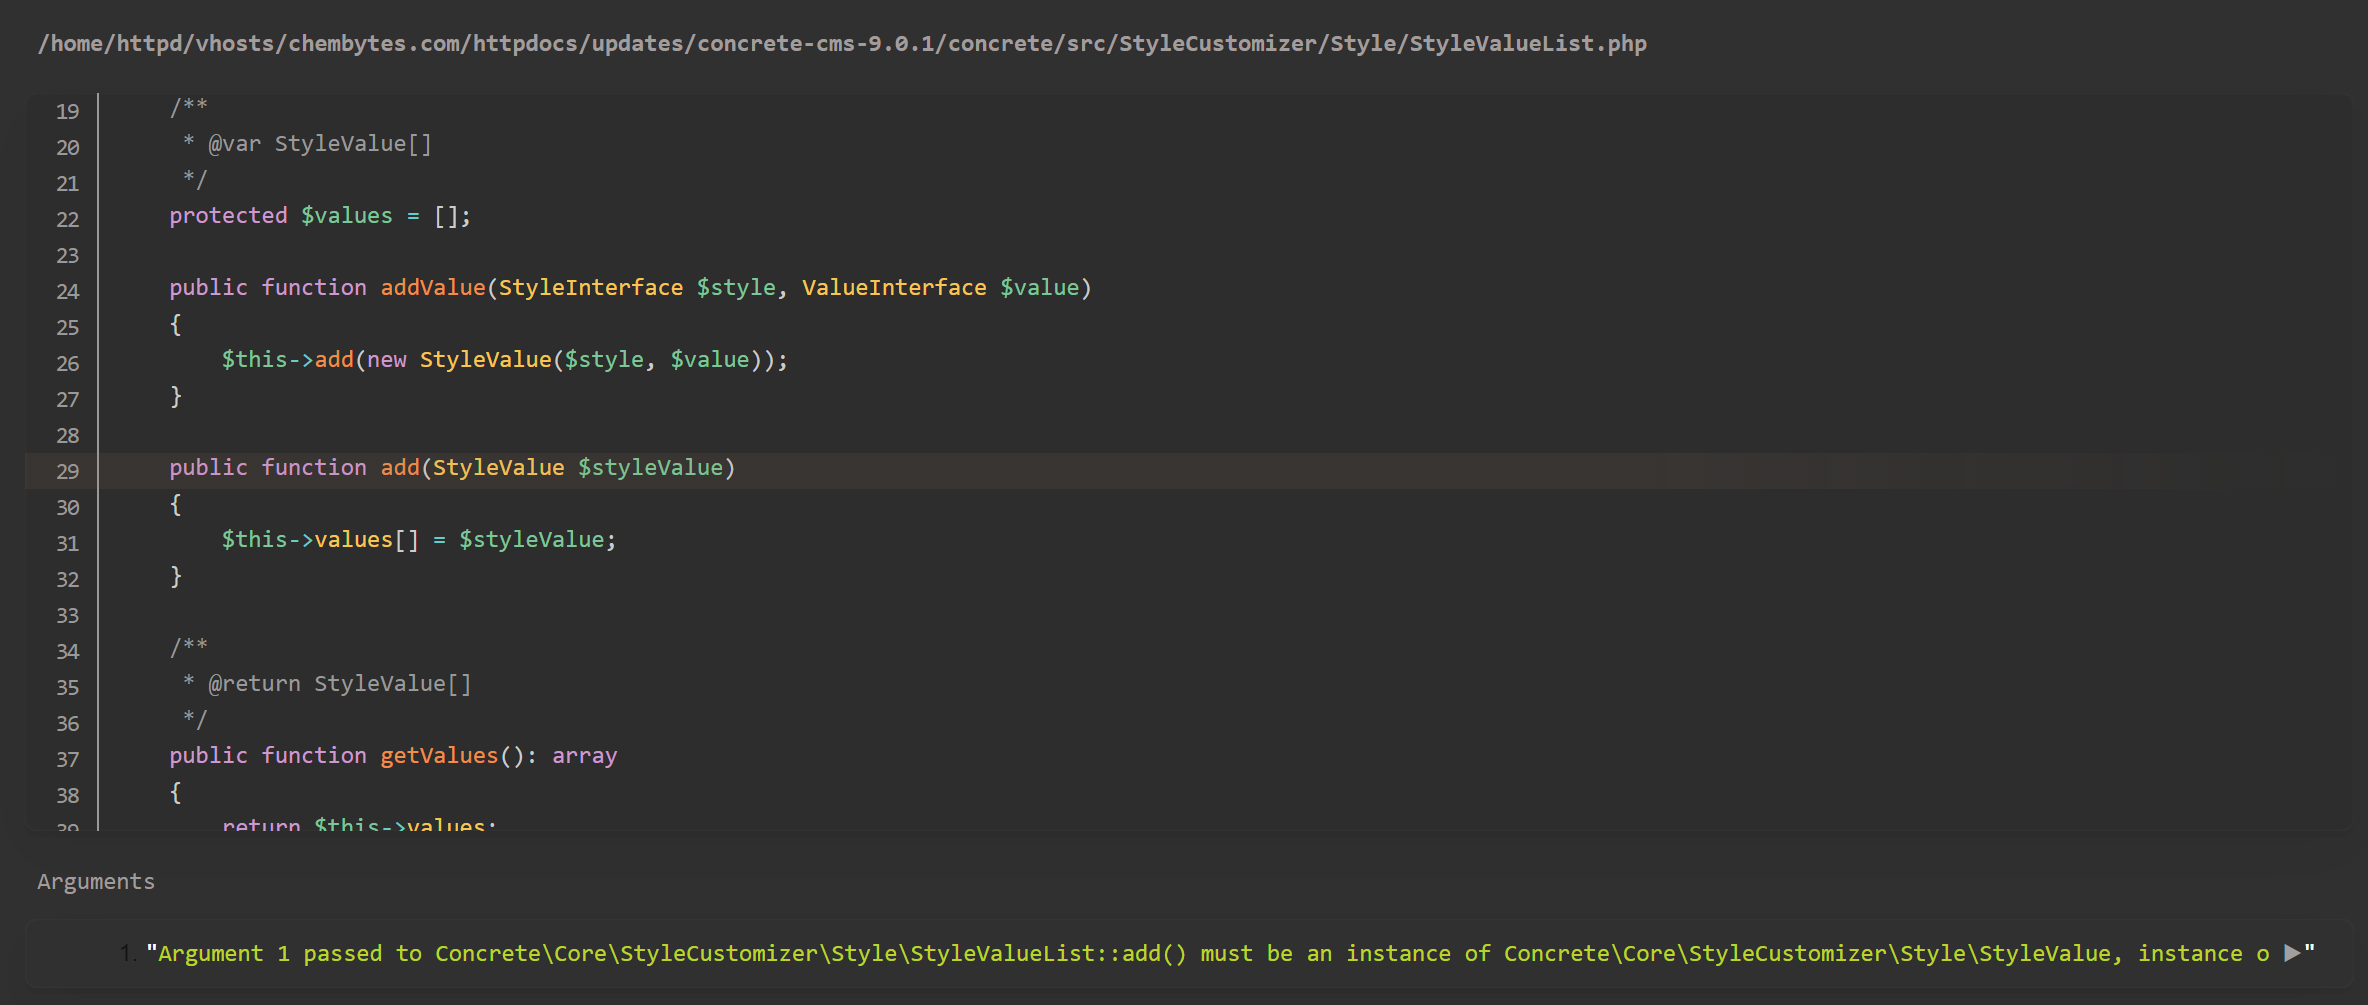Click the StyleValue class reference on line 26
Viewport: 2368px width, 1005px height.
pyautogui.click(x=485, y=359)
